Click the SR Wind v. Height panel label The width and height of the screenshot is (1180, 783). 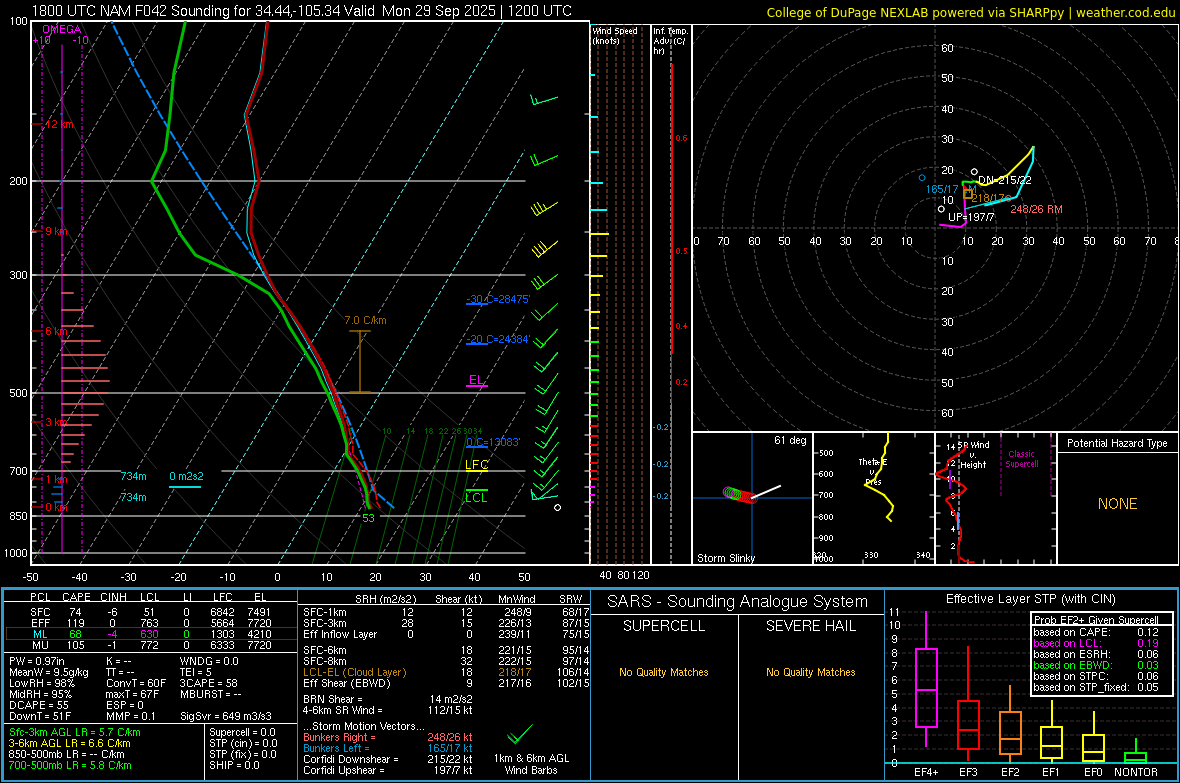973,455
